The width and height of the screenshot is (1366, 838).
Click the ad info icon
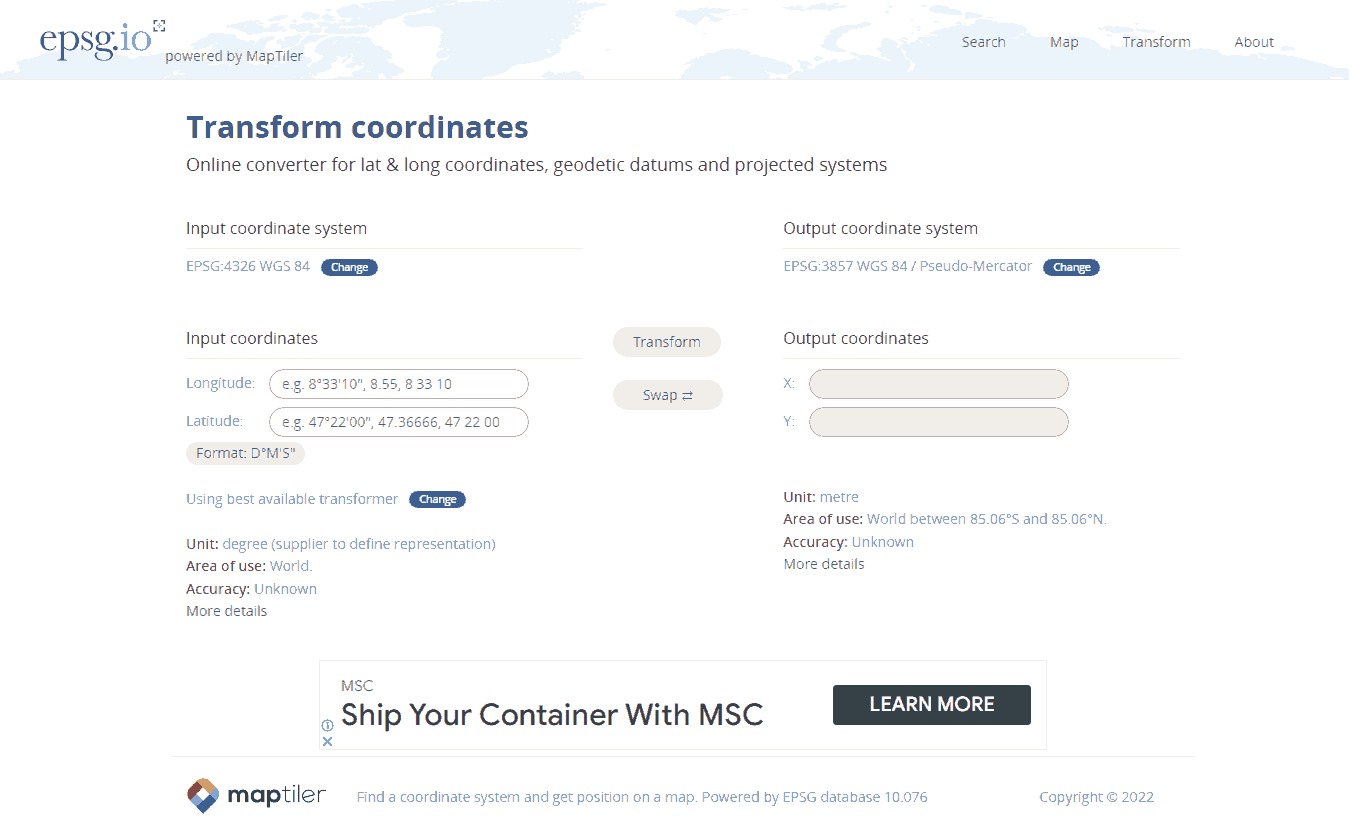327,725
